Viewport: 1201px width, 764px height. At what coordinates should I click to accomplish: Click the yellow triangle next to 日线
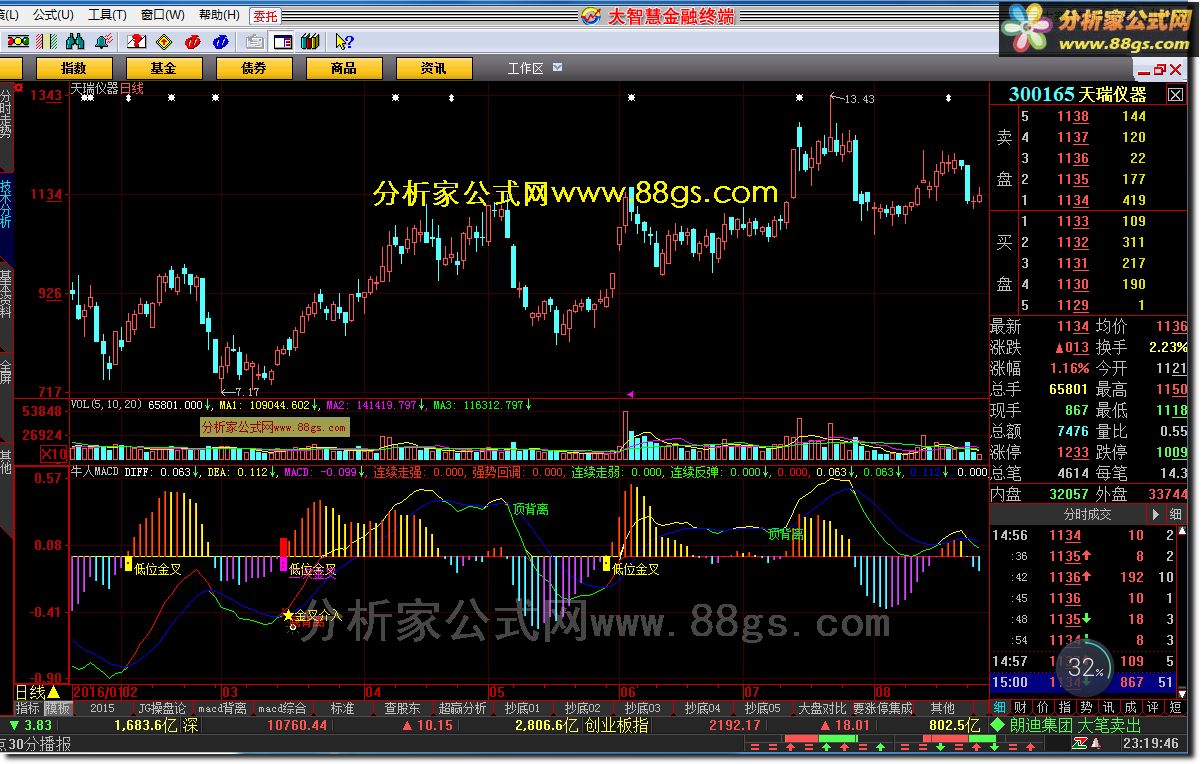point(54,691)
